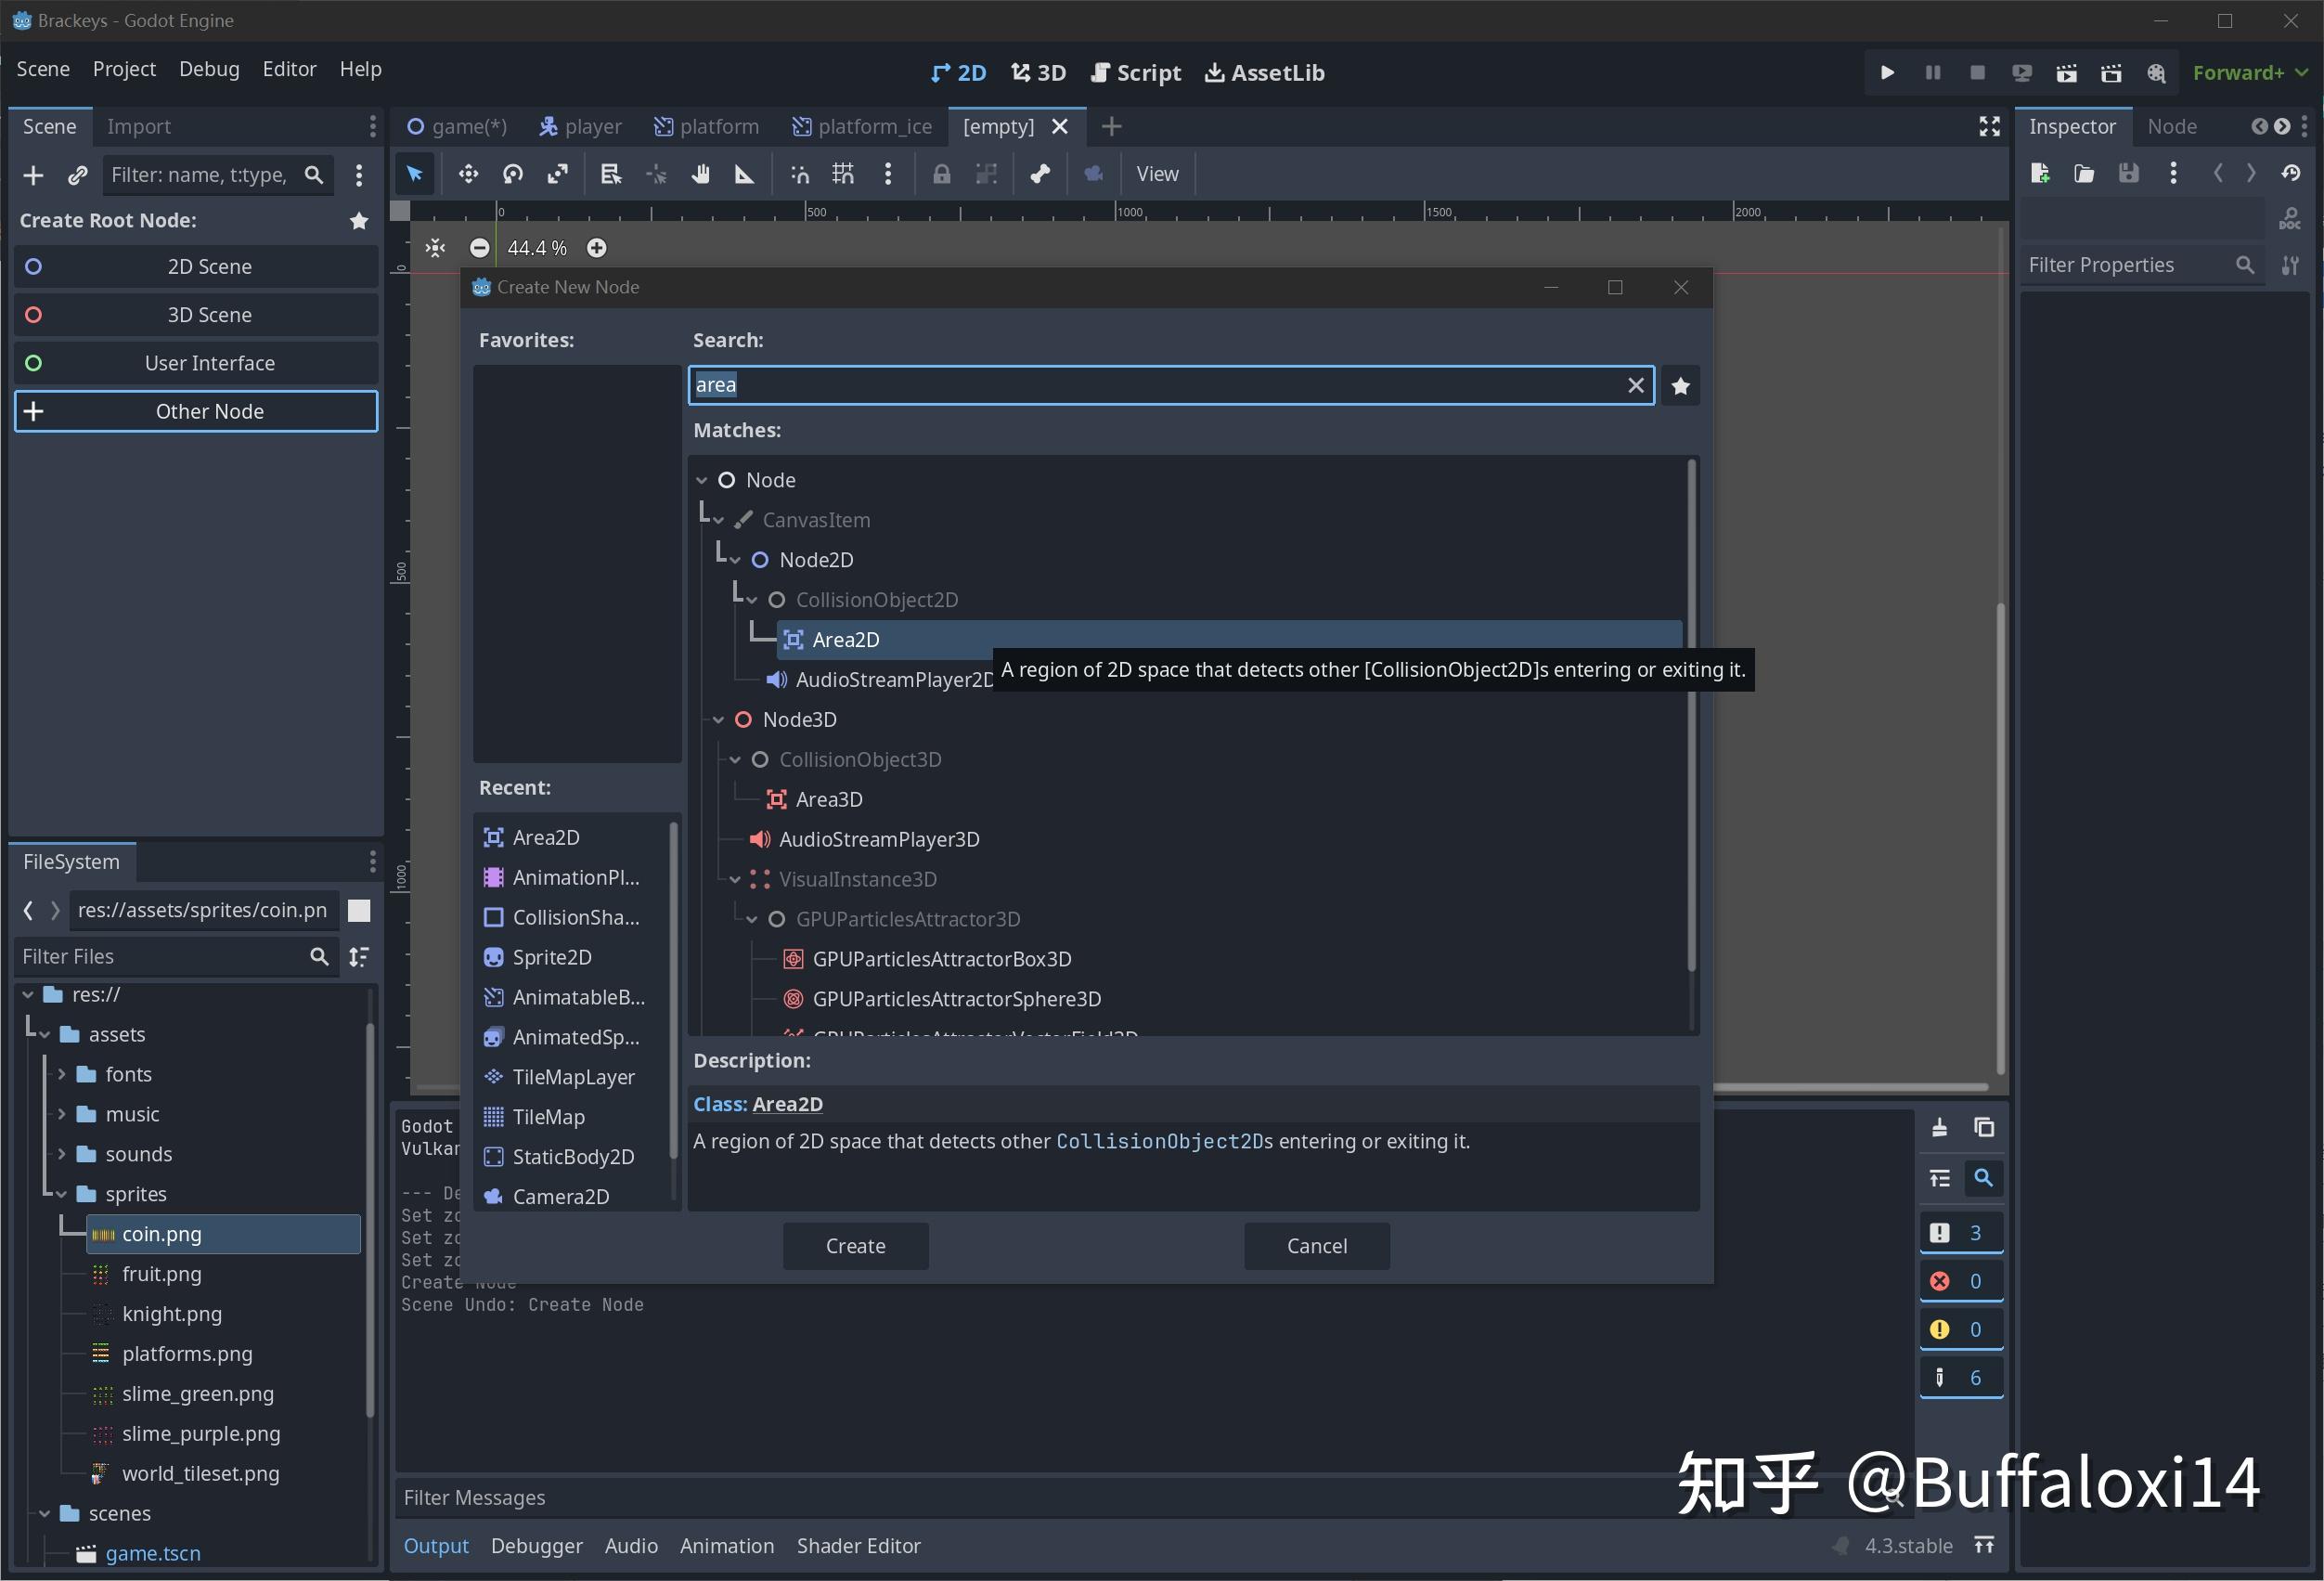The width and height of the screenshot is (2324, 1581).
Task: Toggle grid snapping mode
Action: coord(842,173)
